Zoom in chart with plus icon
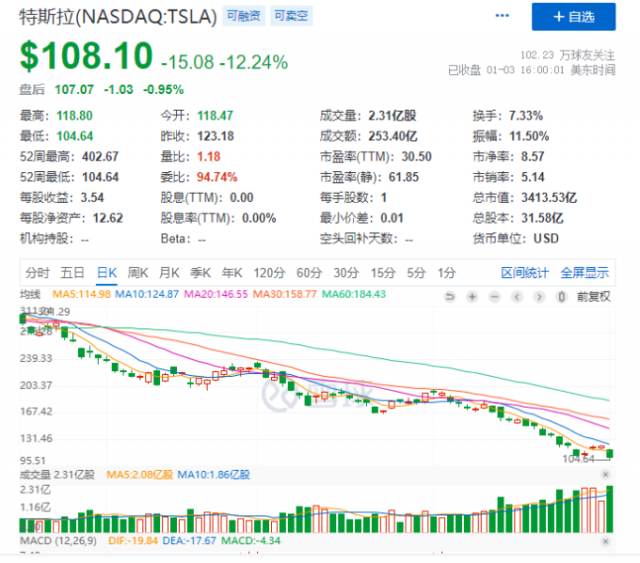640x563 pixels. pyautogui.click(x=472, y=297)
